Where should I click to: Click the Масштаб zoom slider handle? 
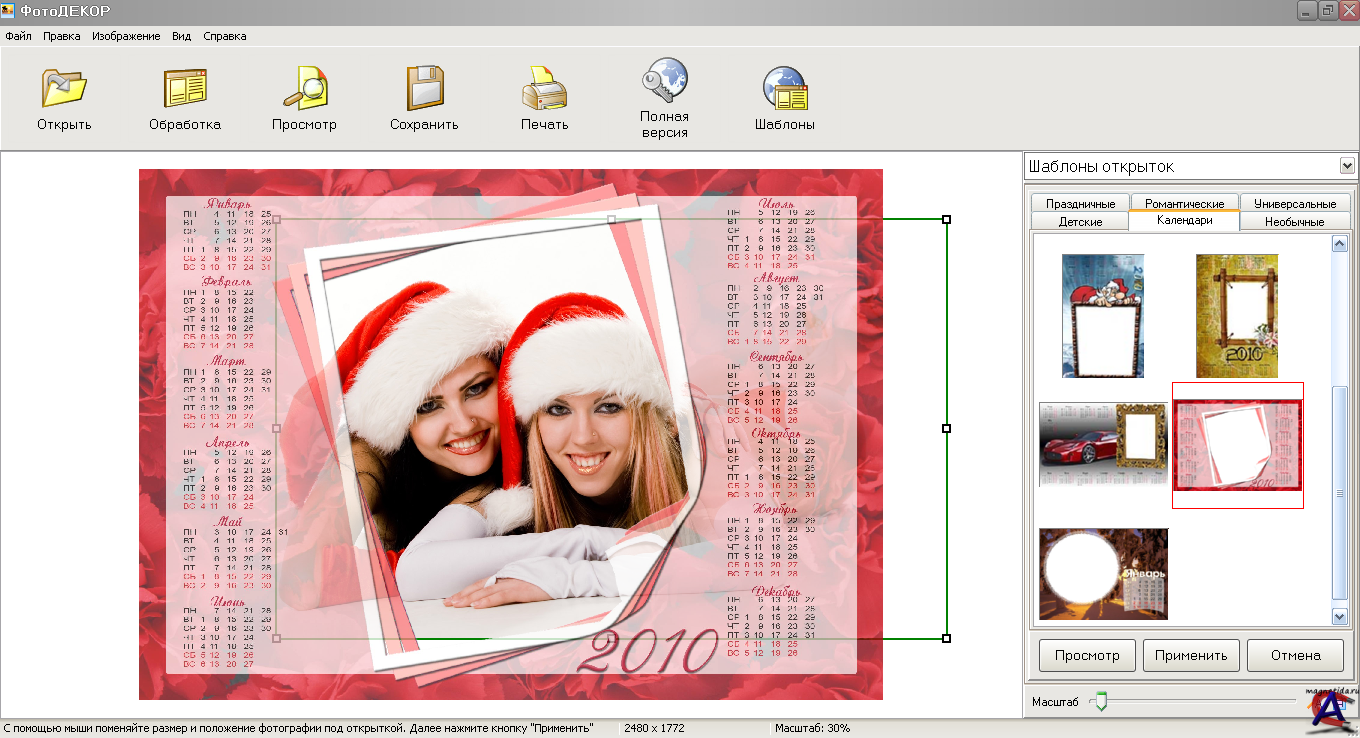pyautogui.click(x=1101, y=702)
